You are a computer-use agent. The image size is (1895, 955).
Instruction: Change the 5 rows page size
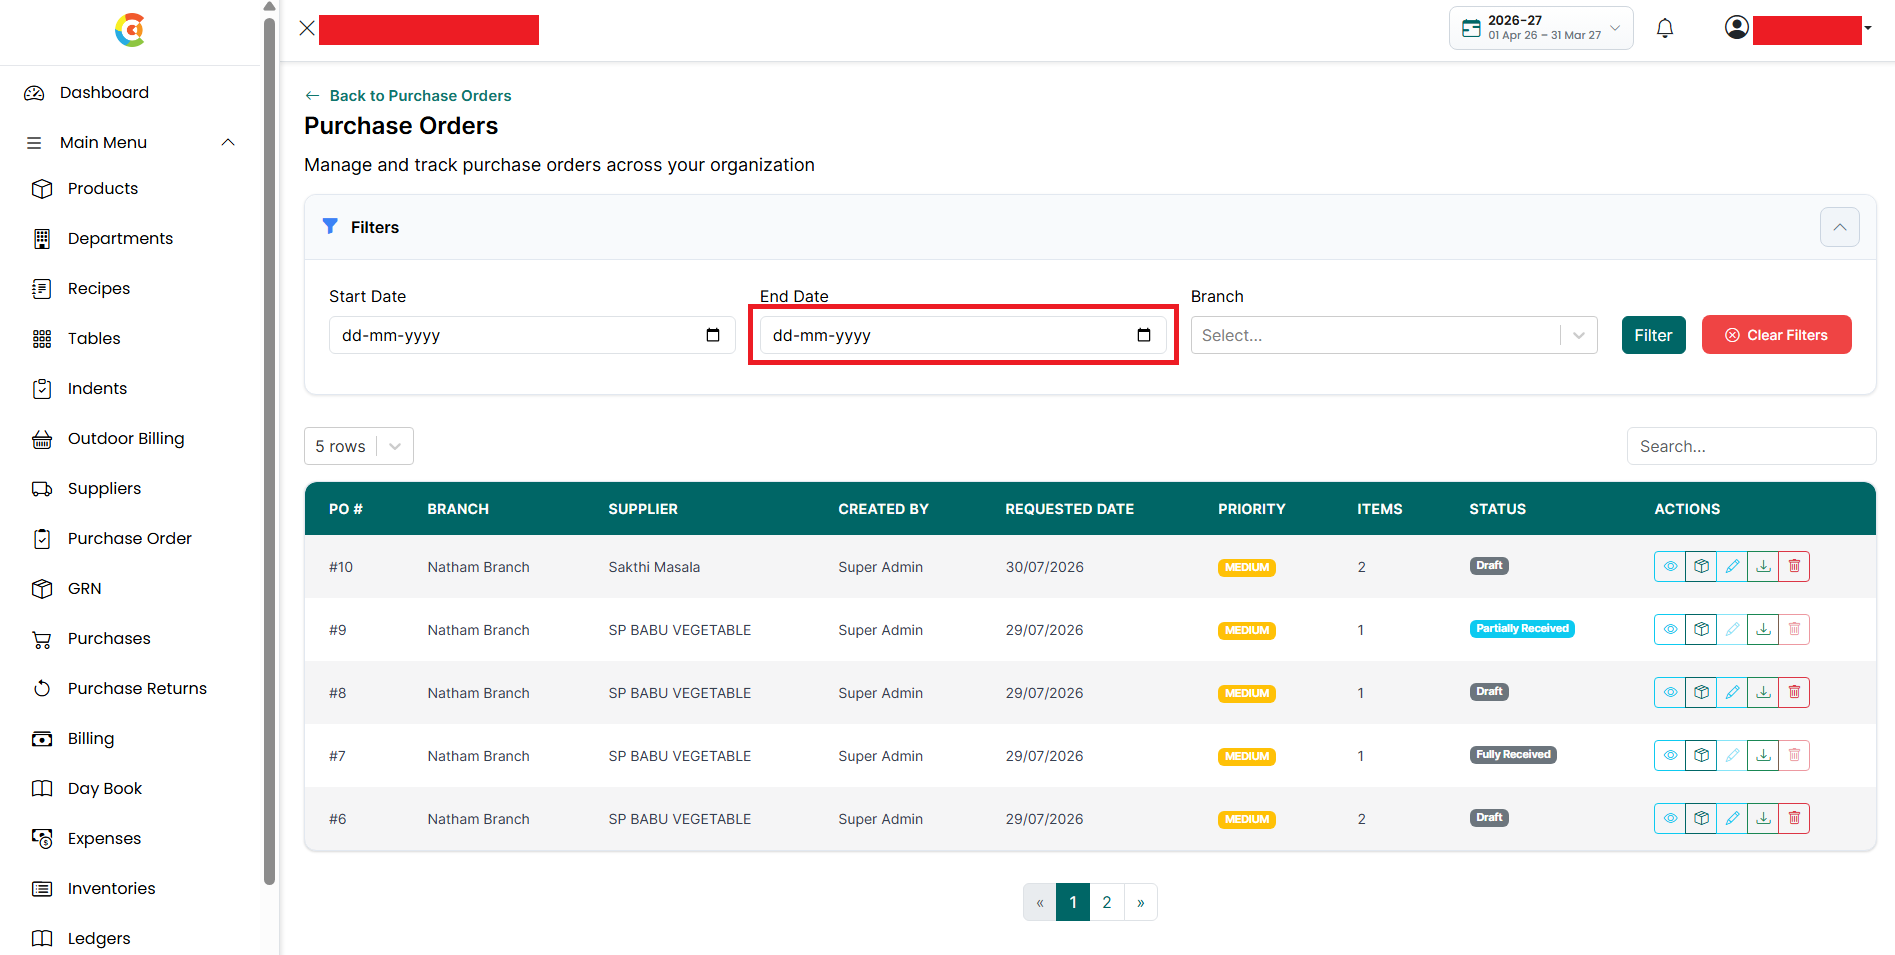tap(359, 446)
